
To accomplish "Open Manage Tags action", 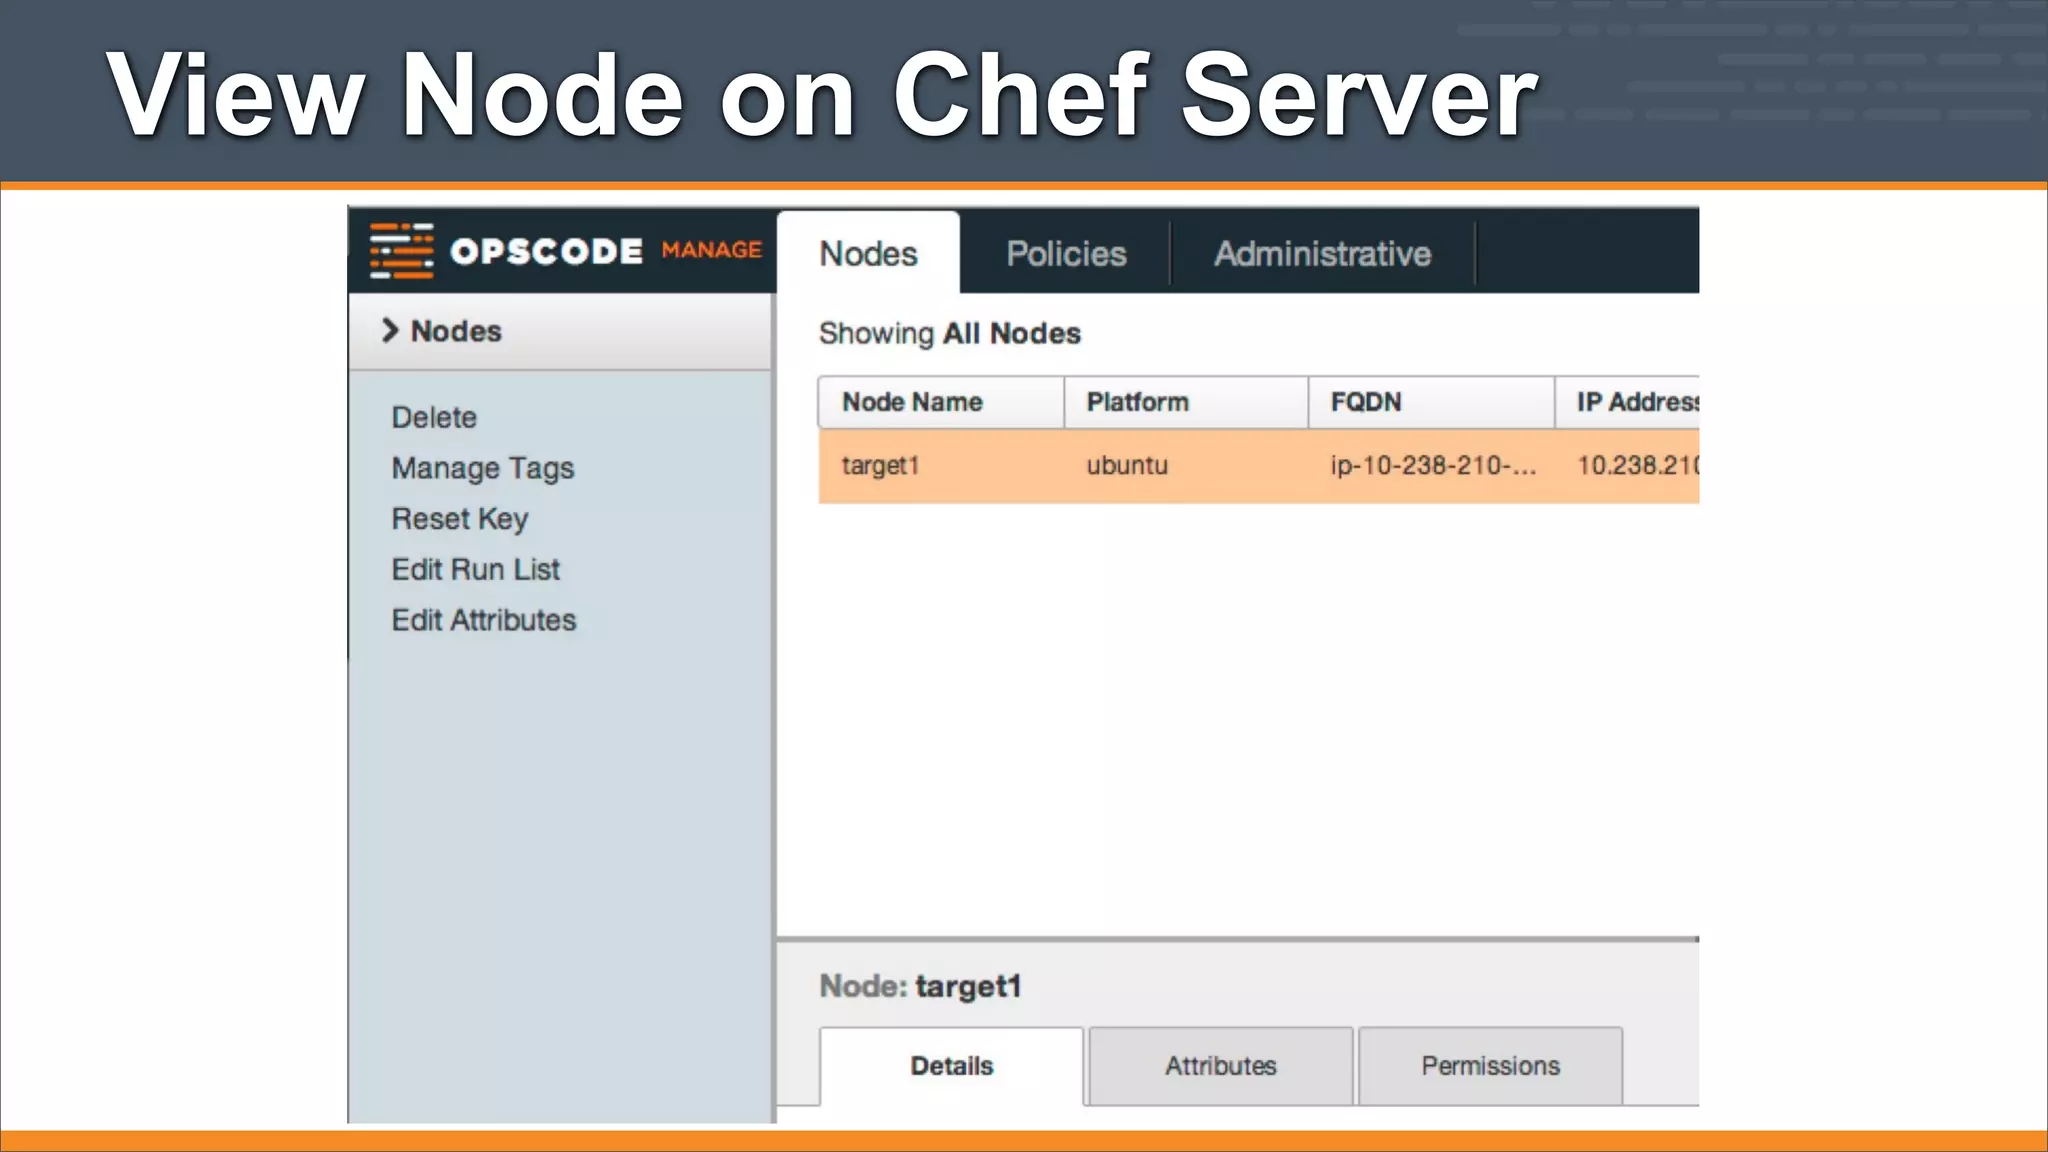I will tap(483, 468).
